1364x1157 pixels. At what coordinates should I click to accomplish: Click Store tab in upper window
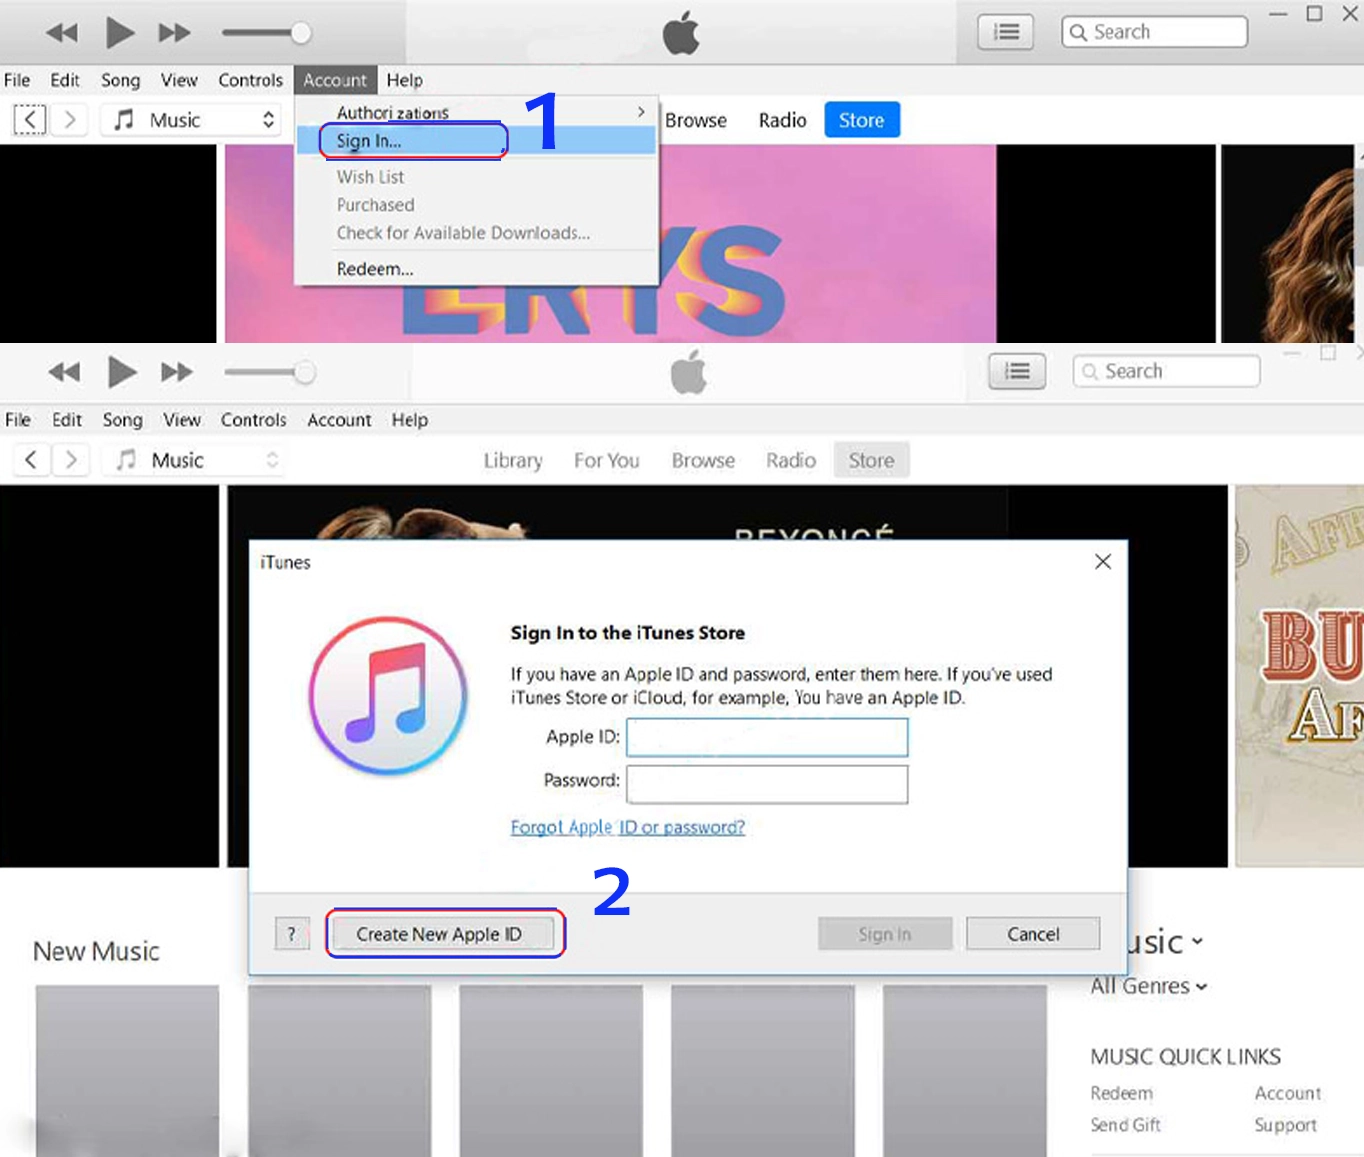point(862,120)
